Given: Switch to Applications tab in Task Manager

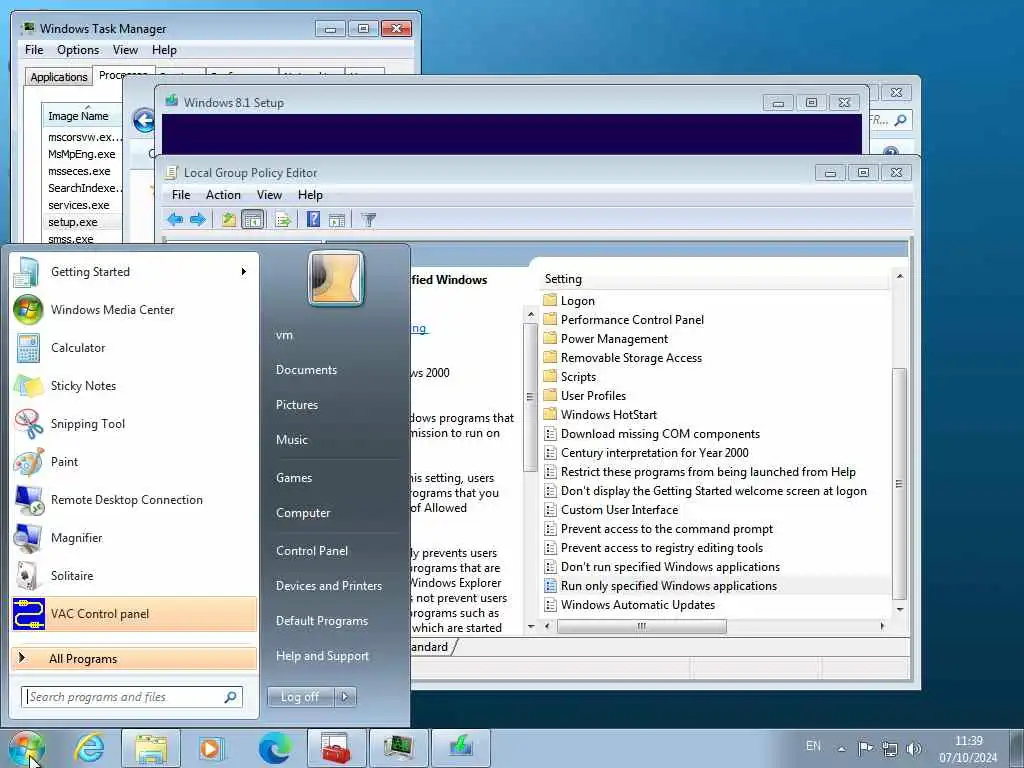Looking at the screenshot, I should 59,76.
